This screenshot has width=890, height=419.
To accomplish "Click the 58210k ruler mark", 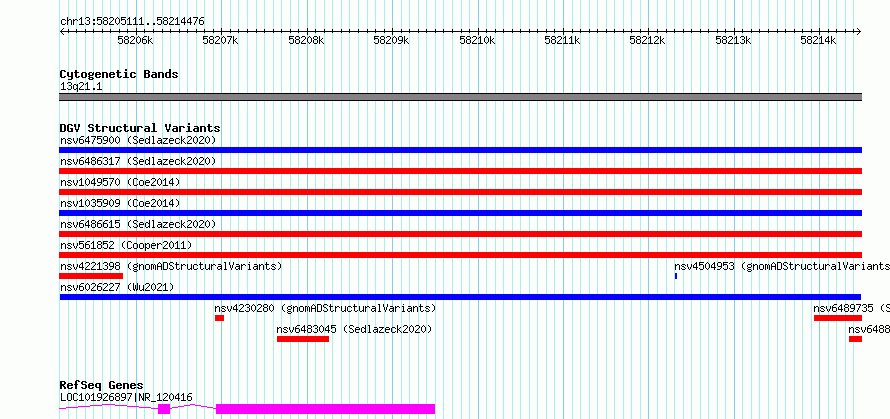I will [477, 40].
